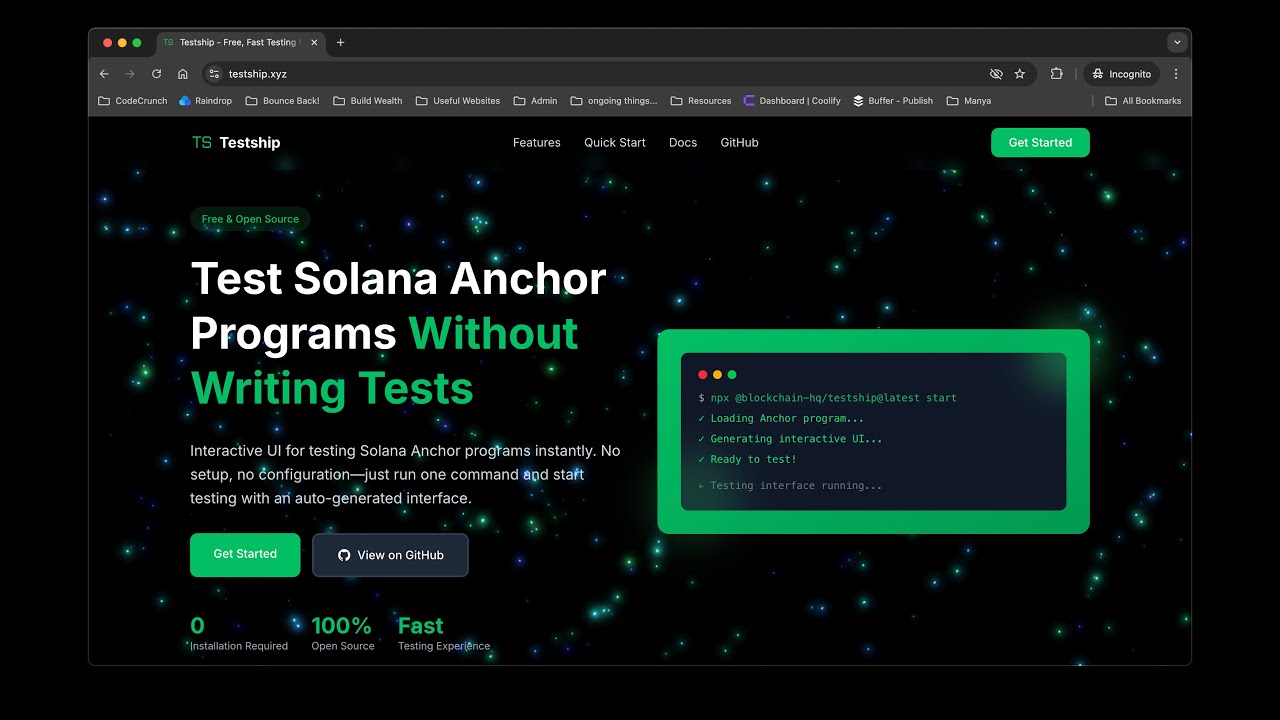Click the Free & Open Source badge
The width and height of the screenshot is (1280, 720).
click(250, 219)
